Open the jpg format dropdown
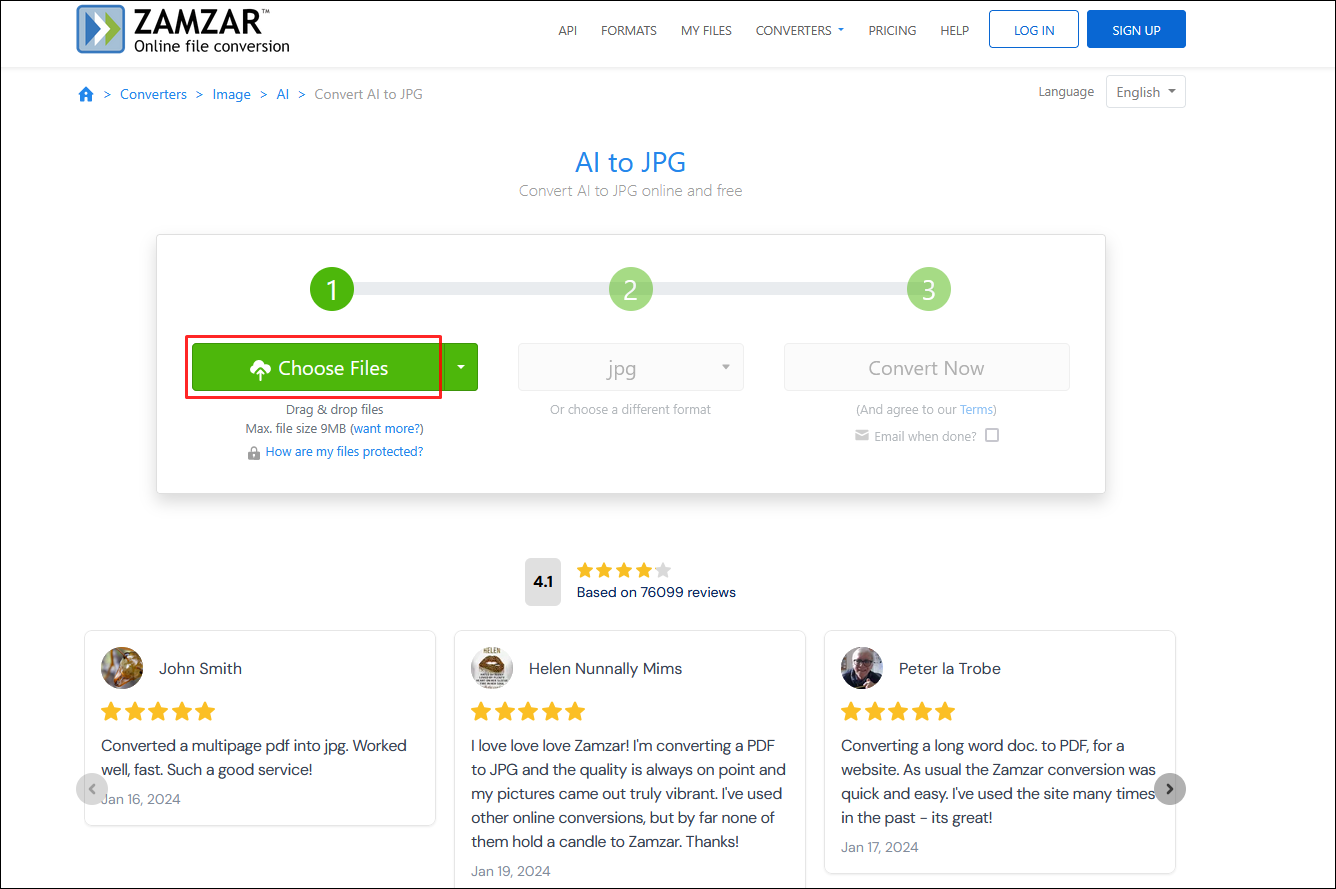Image resolution: width=1336 pixels, height=889 pixels. tap(631, 367)
